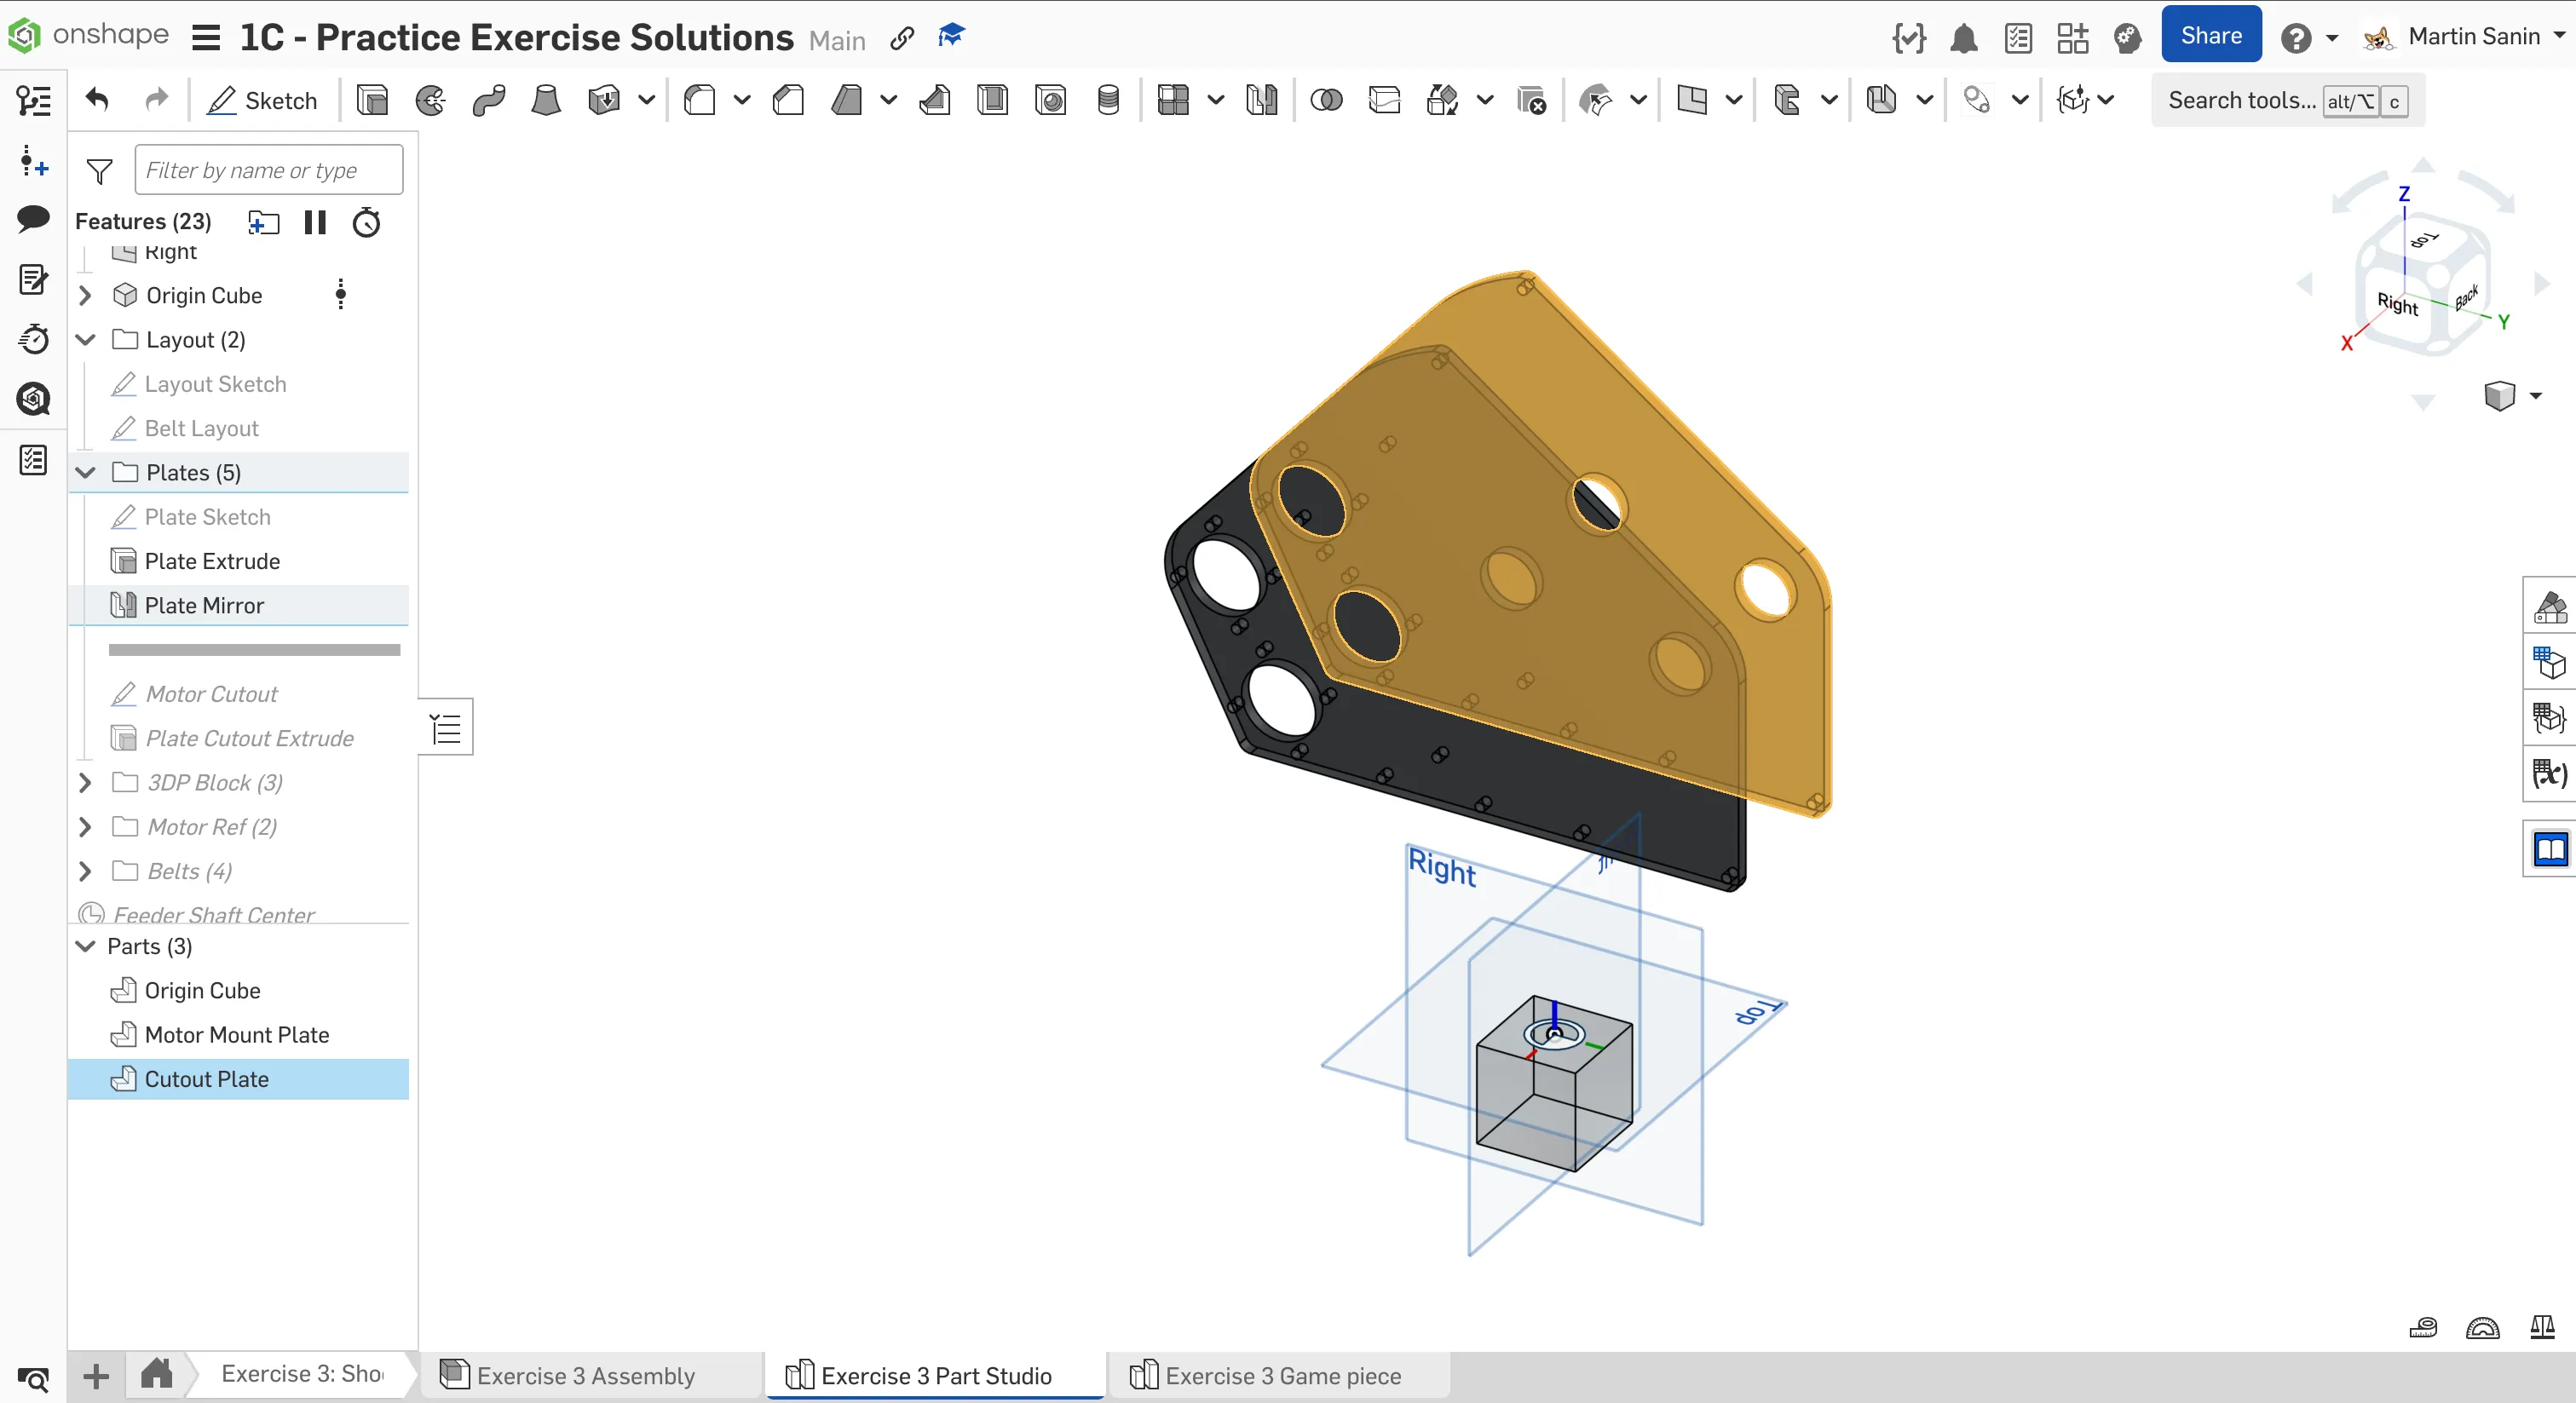Image resolution: width=2576 pixels, height=1403 pixels.
Task: Toggle the feature list collapse button
Action: coord(445,727)
